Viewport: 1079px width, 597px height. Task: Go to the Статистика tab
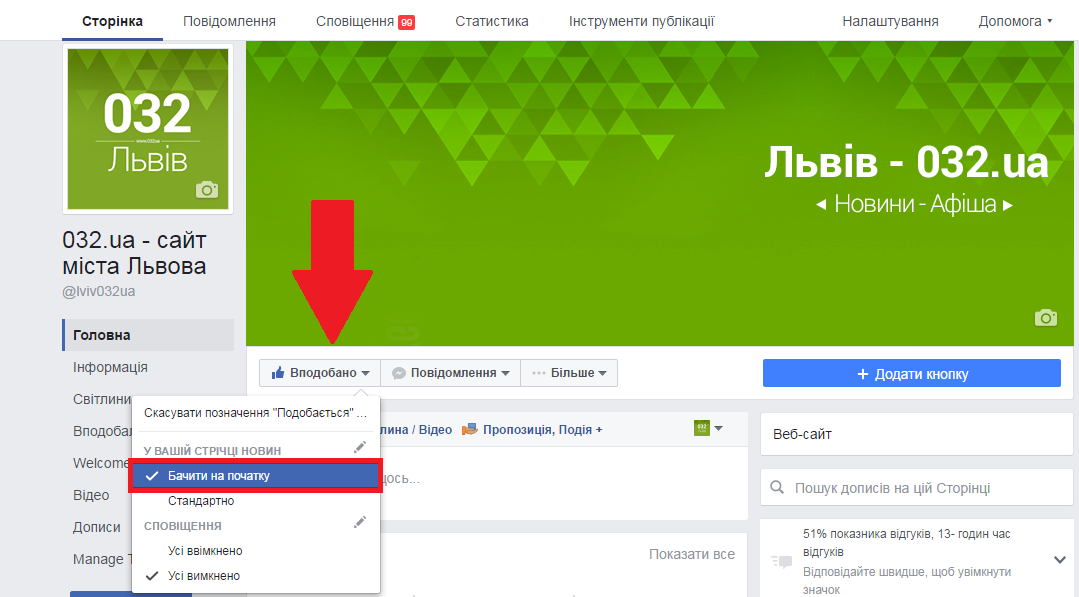pyautogui.click(x=491, y=21)
